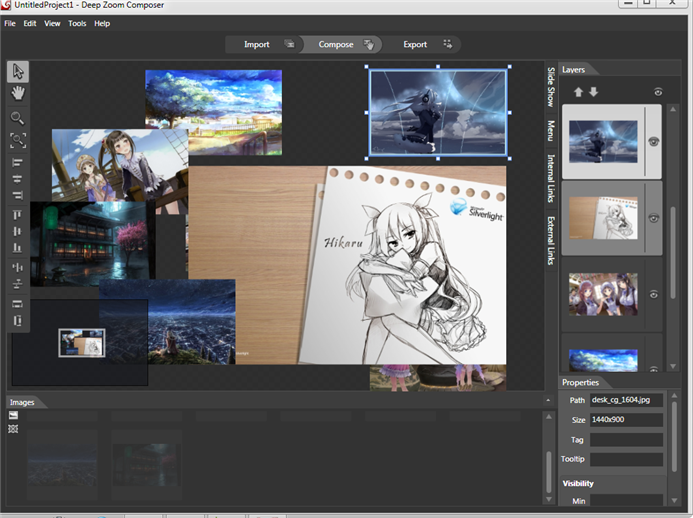Toggle visibility of all layers eye icon

click(x=658, y=92)
